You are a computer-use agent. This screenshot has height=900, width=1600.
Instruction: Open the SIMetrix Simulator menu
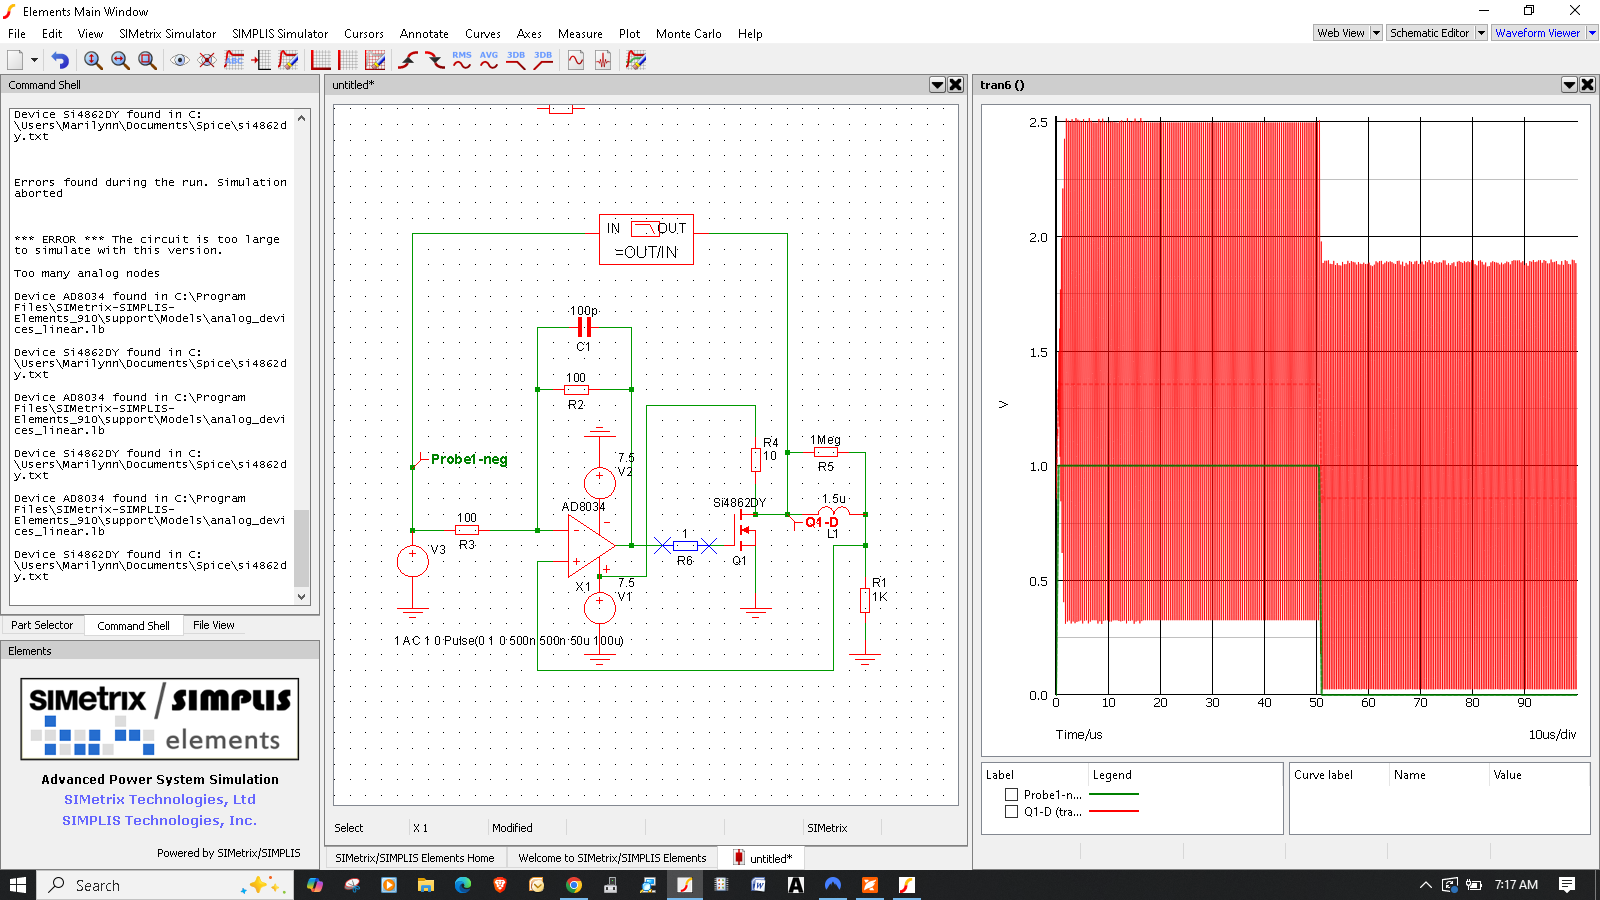tap(168, 34)
